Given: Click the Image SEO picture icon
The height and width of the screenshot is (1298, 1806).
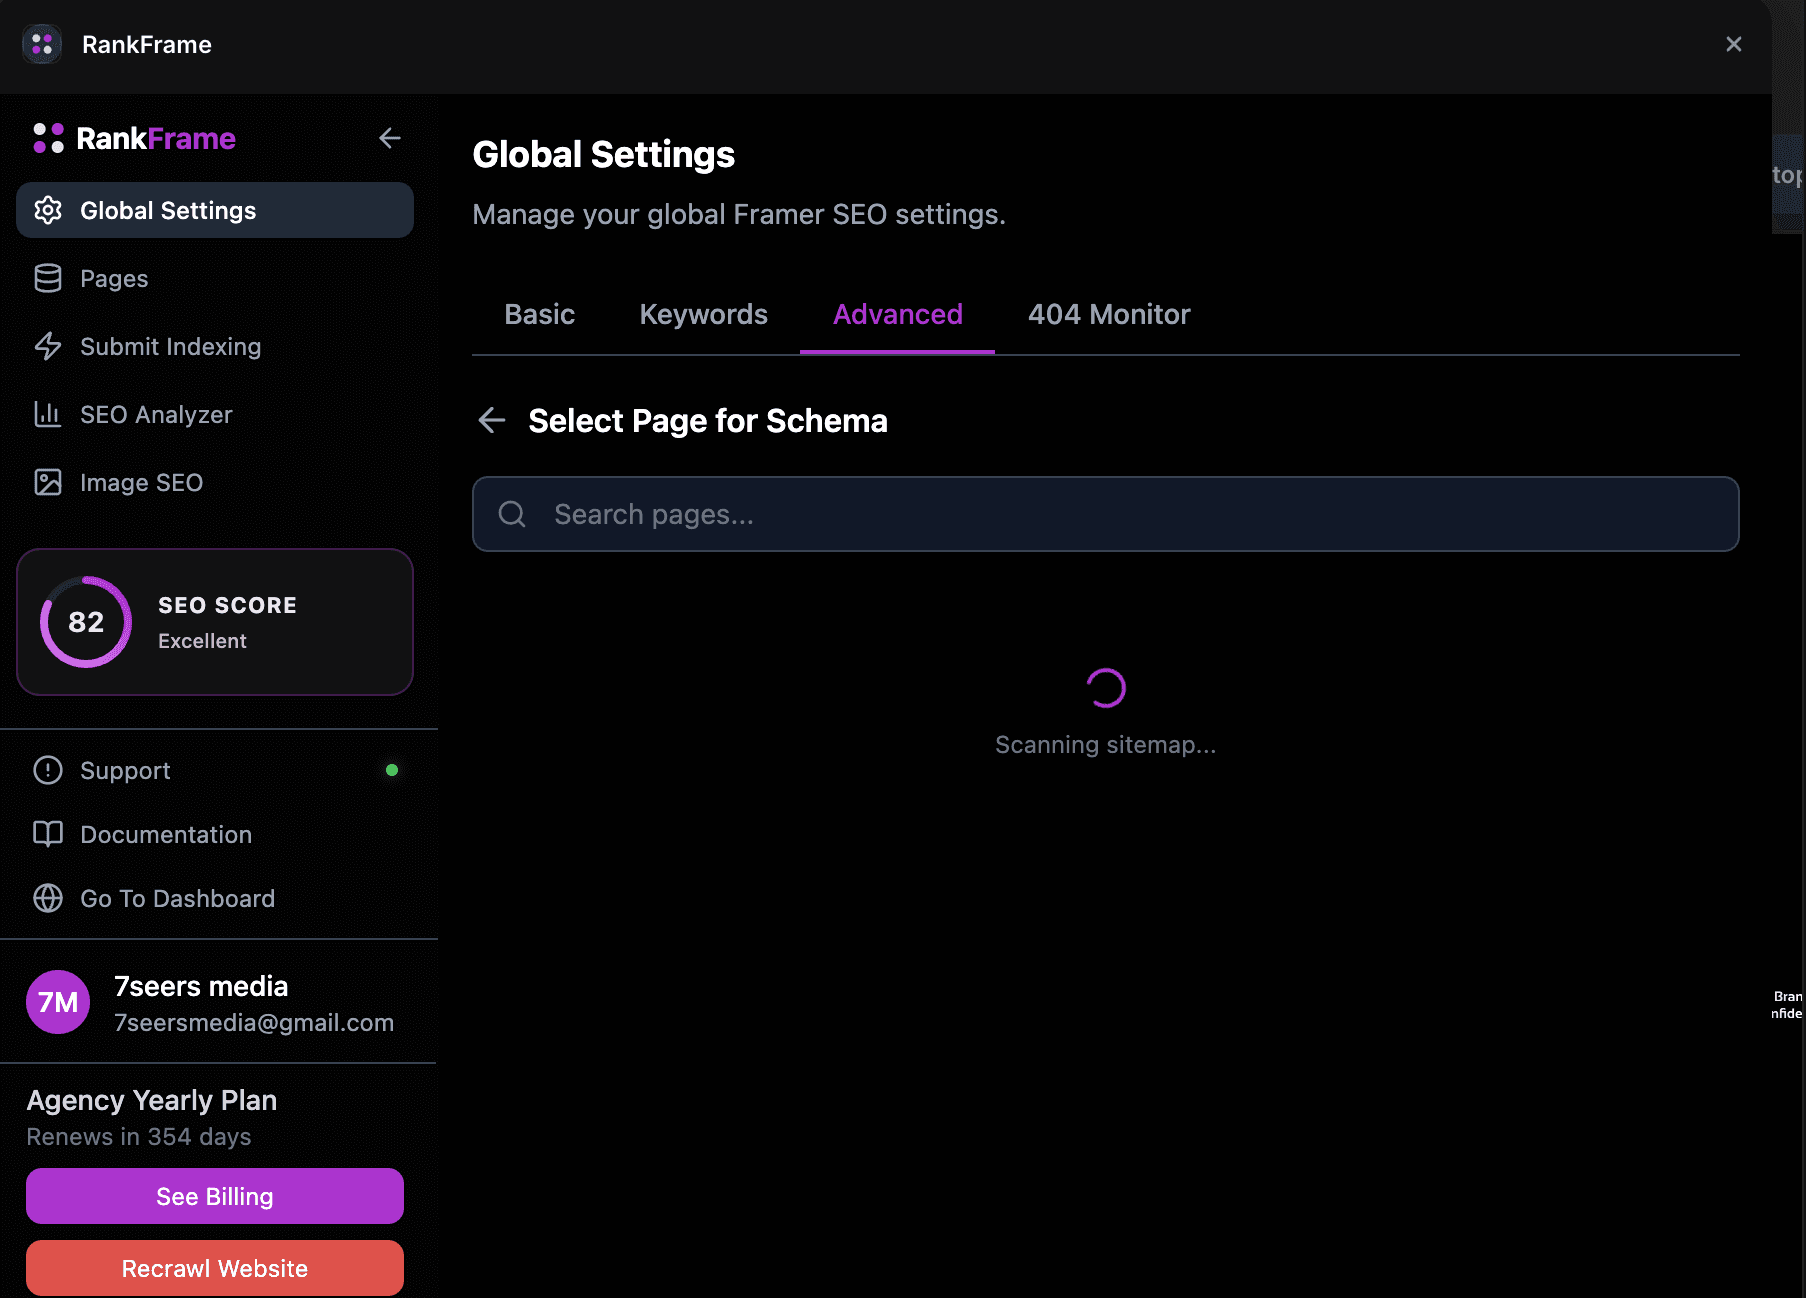Looking at the screenshot, I should pos(48,482).
